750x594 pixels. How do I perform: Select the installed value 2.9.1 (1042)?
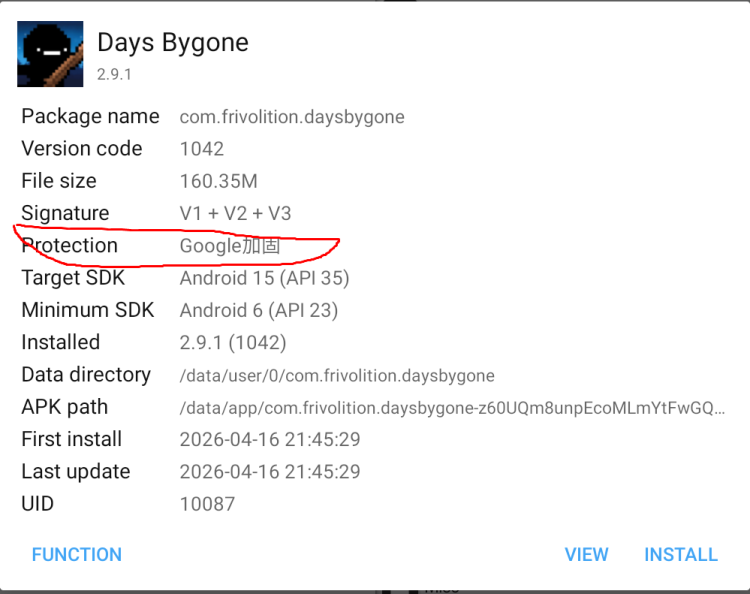point(233,343)
